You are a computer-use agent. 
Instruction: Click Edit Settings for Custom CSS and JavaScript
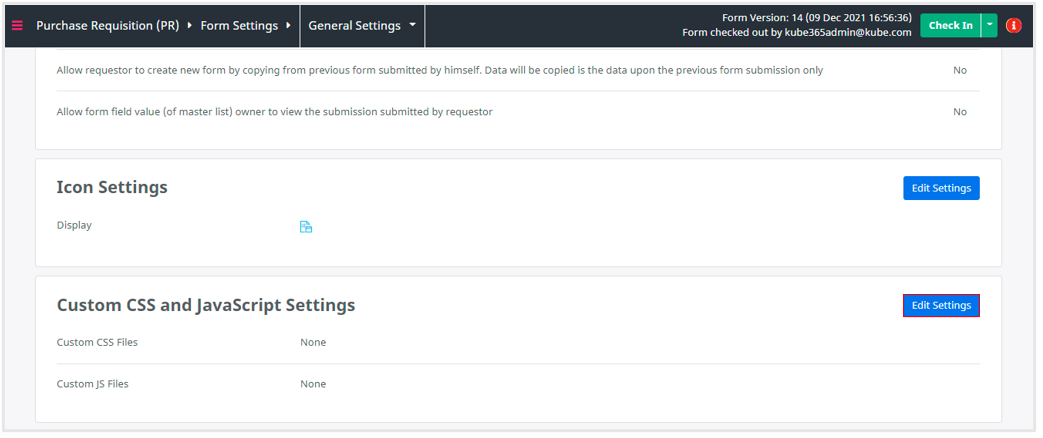[940, 305]
